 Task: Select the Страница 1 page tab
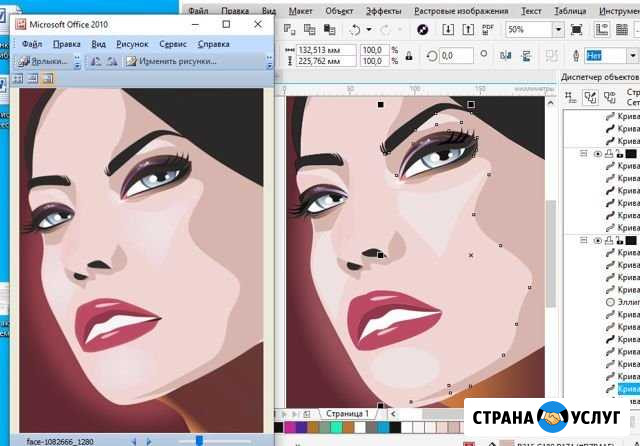(345, 413)
